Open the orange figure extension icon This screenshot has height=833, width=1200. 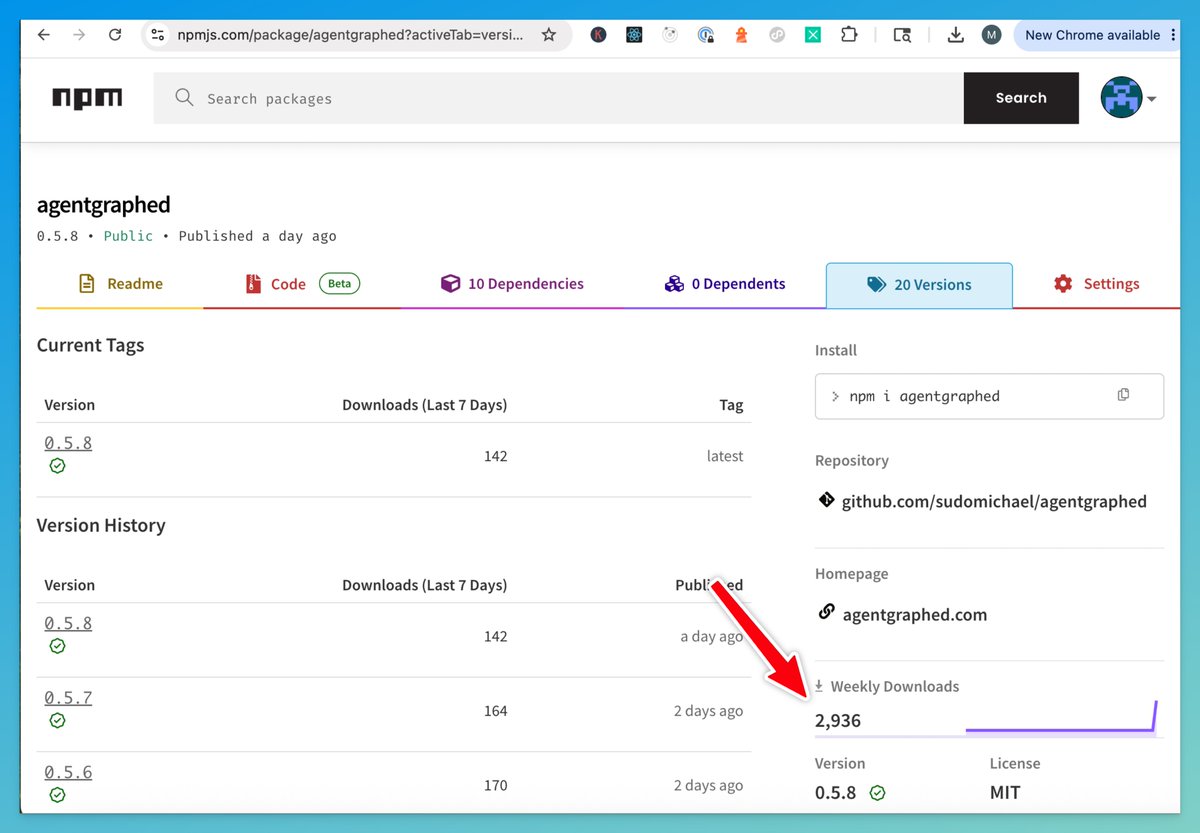pos(741,35)
